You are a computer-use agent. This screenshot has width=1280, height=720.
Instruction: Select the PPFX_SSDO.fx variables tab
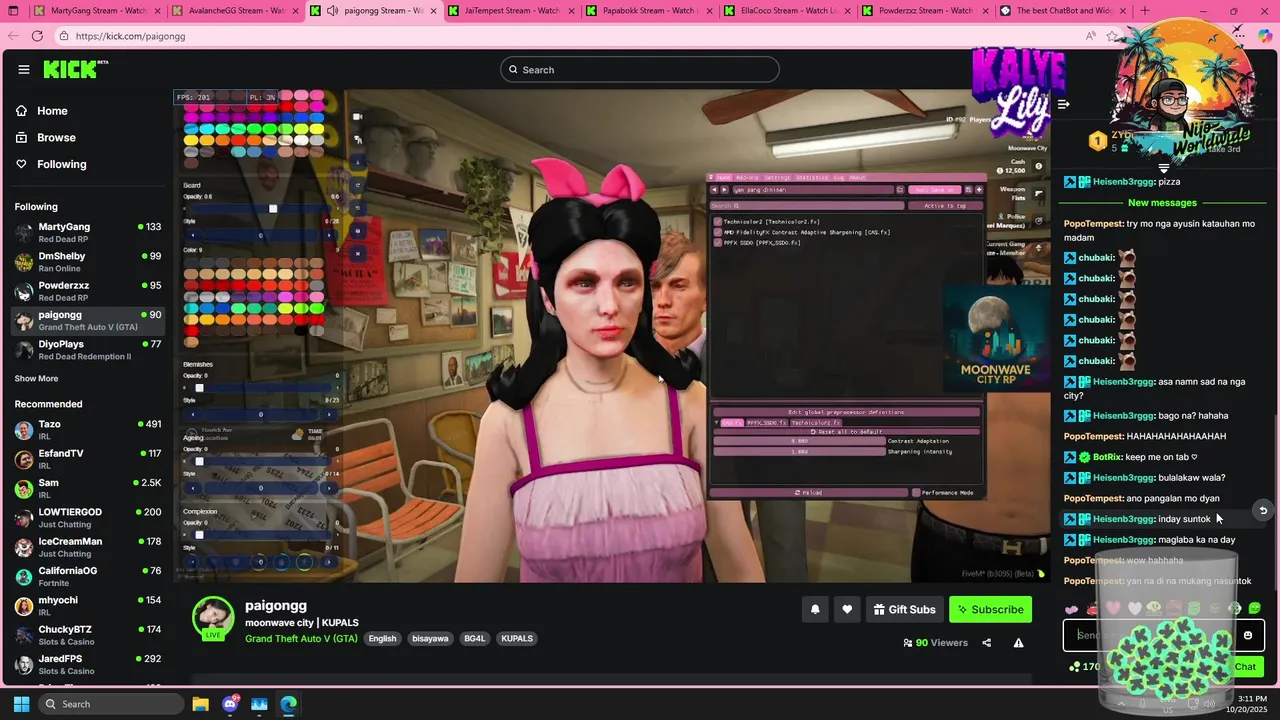point(767,422)
